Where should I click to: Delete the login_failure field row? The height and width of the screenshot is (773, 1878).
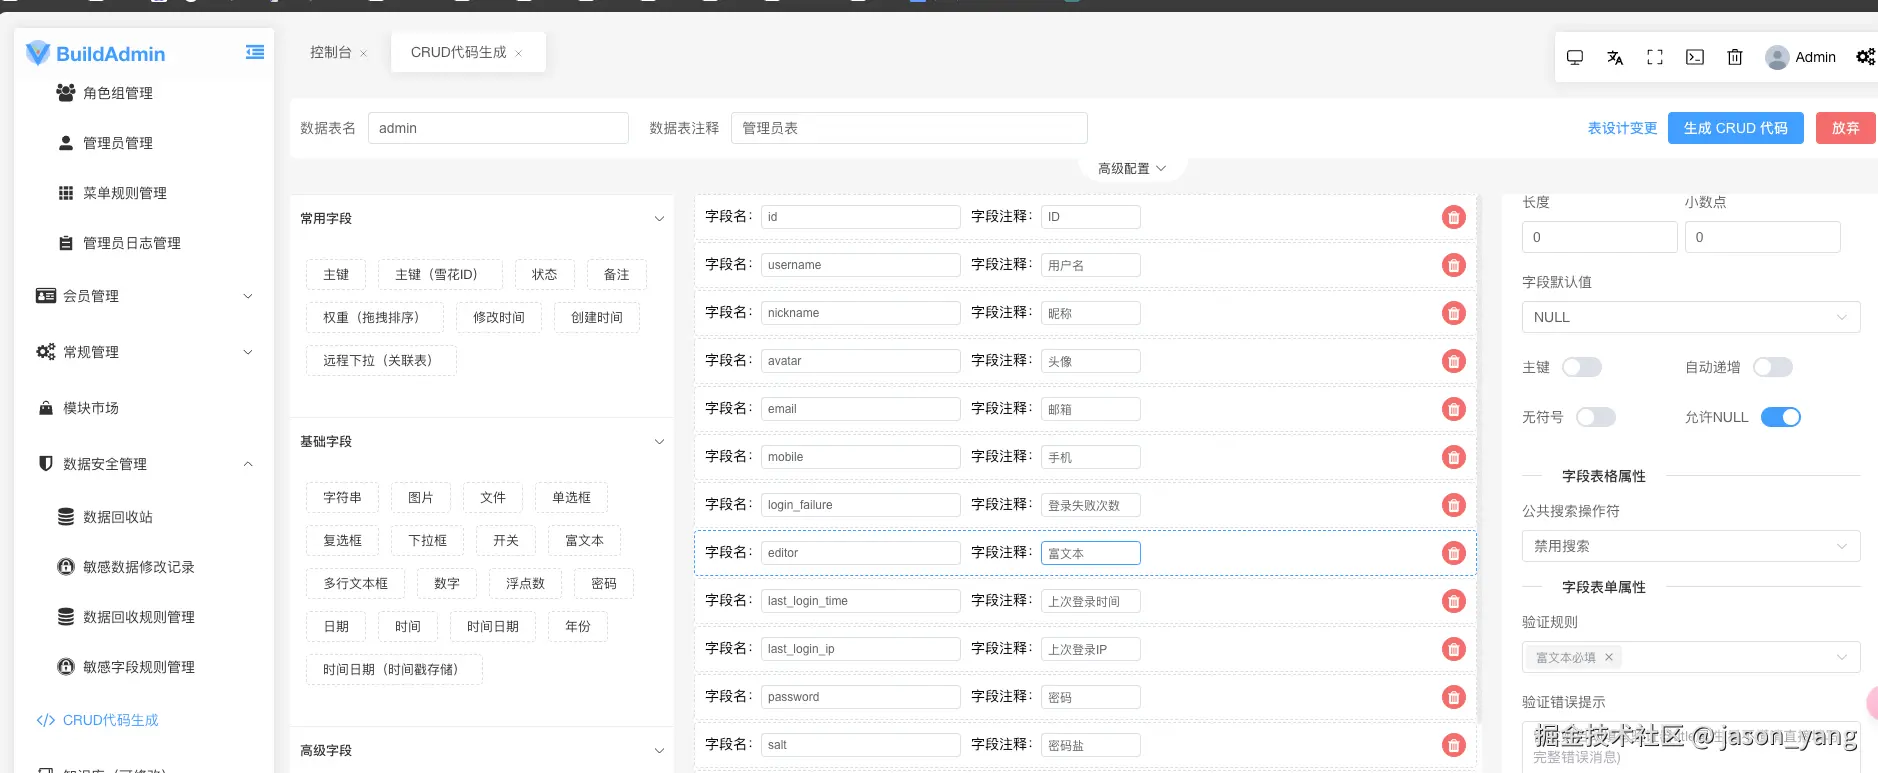pos(1454,505)
